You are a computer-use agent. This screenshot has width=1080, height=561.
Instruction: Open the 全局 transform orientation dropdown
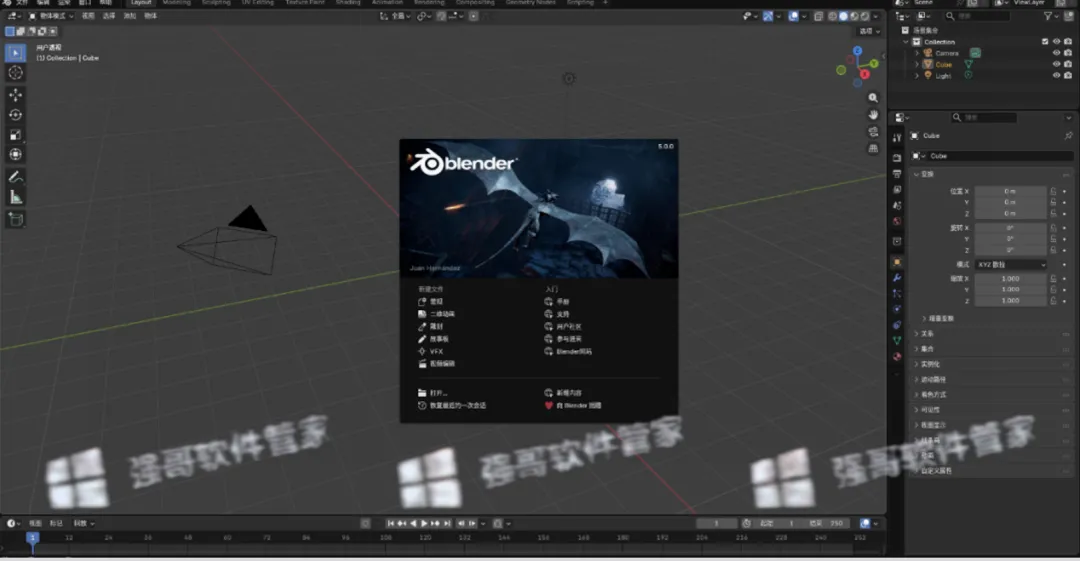[395, 16]
